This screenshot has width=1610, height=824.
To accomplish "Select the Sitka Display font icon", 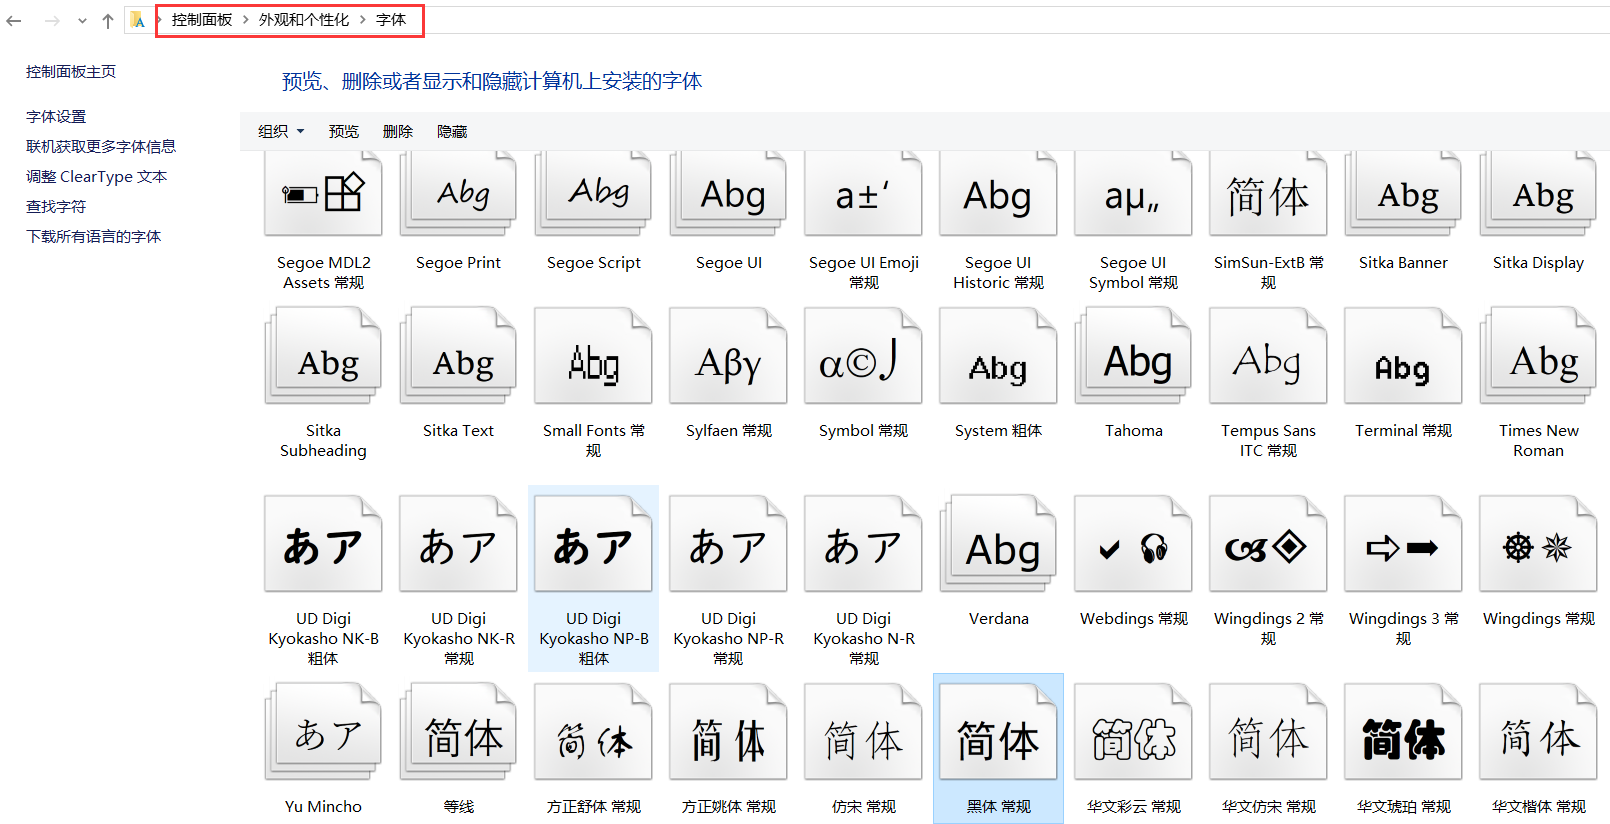I will pyautogui.click(x=1538, y=194).
